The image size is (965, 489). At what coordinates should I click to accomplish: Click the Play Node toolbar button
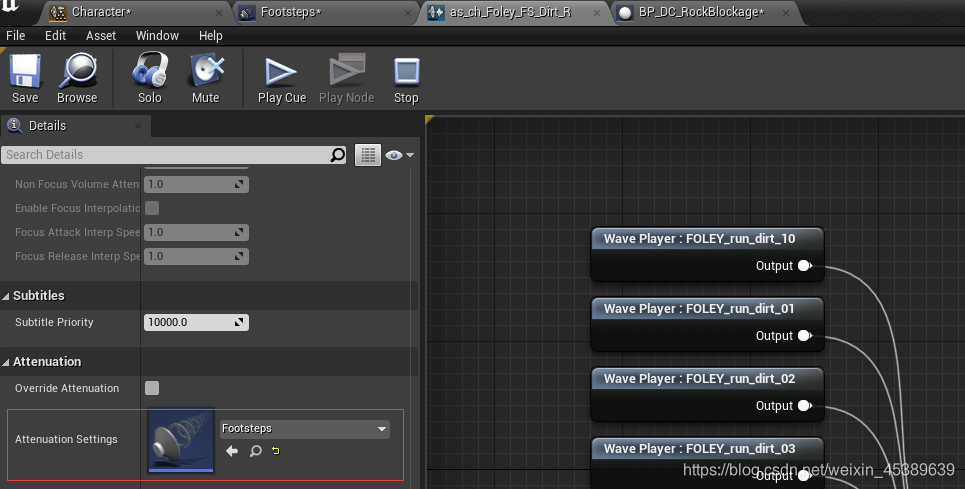pos(346,79)
